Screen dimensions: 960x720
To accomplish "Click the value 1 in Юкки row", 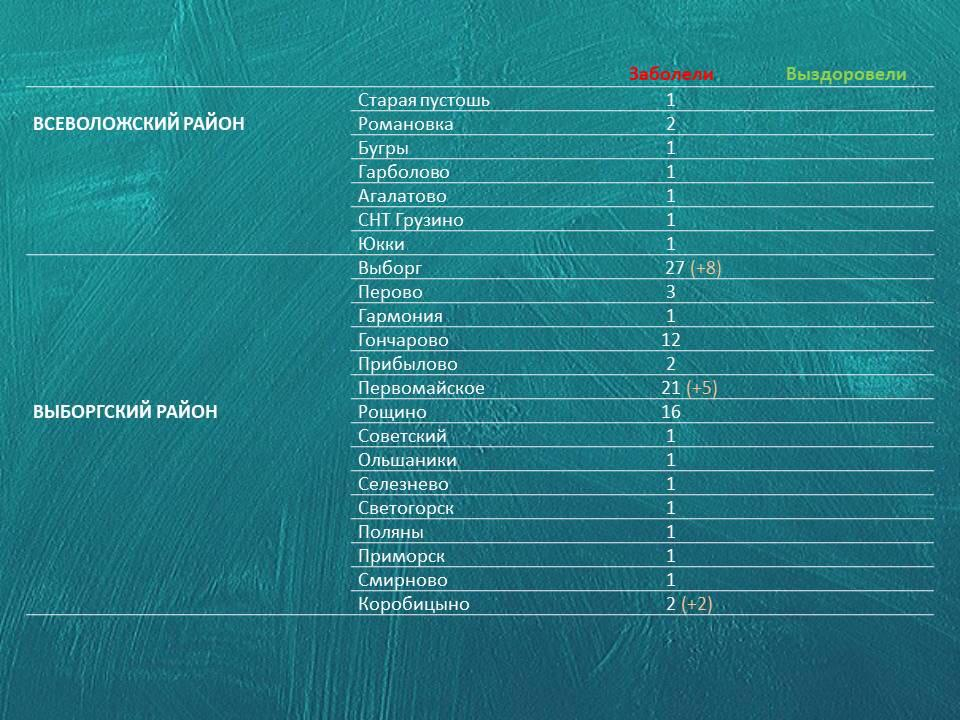I will point(670,244).
